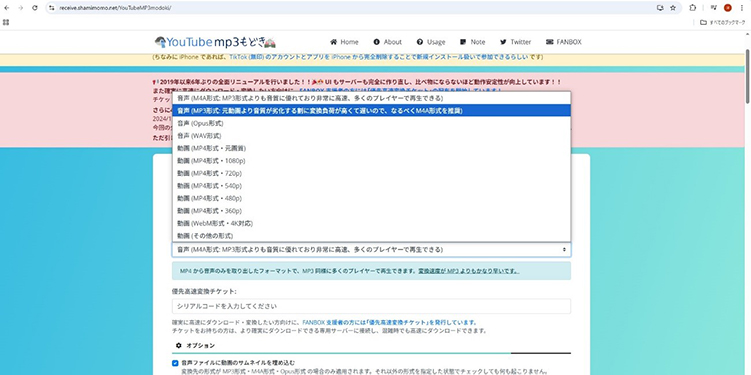Open the red profile avatar
Screen dimensions: 751x375
(x=728, y=8)
